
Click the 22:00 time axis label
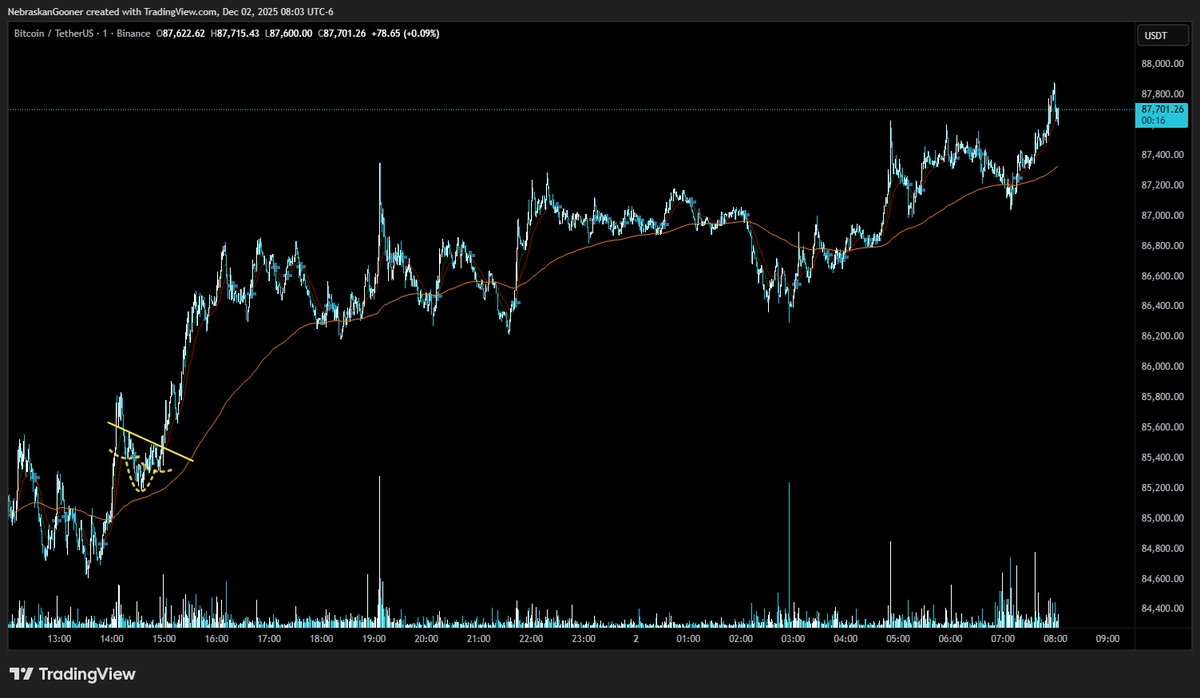531,638
